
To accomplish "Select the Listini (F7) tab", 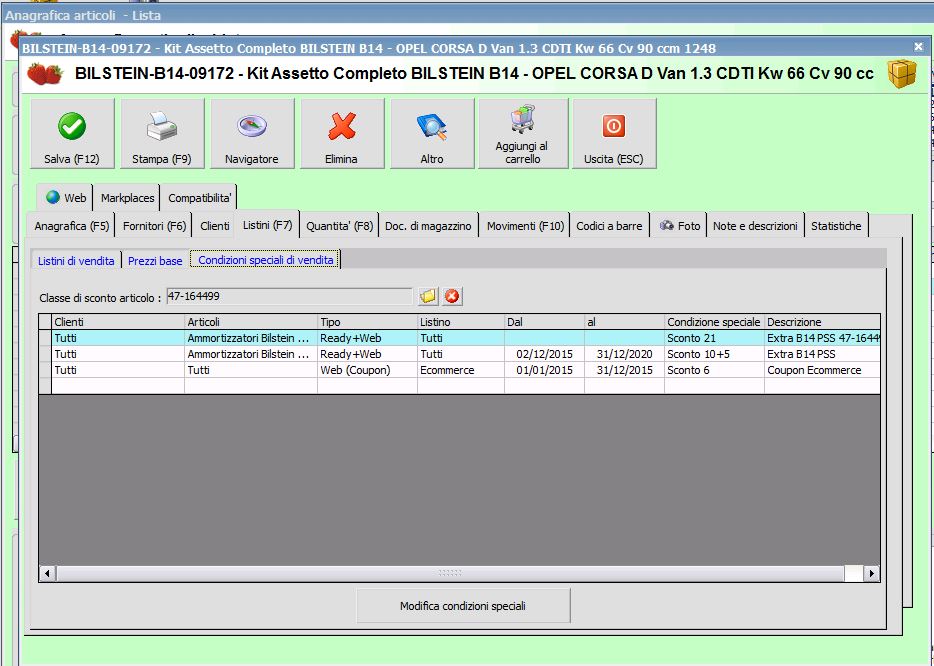I will tap(267, 225).
